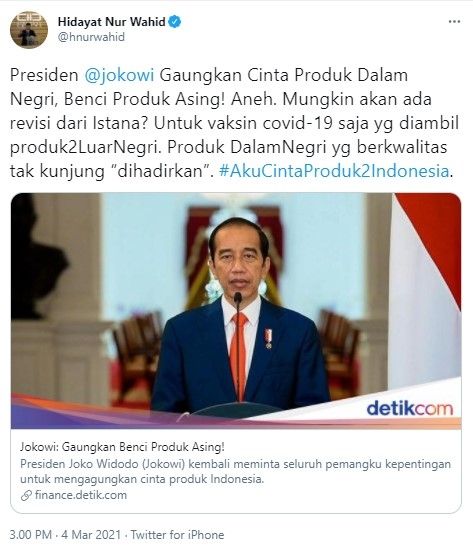Viewport: 473px width, 555px height.
Task: Follow the @jokowi mention in the tweet
Action: point(119,75)
